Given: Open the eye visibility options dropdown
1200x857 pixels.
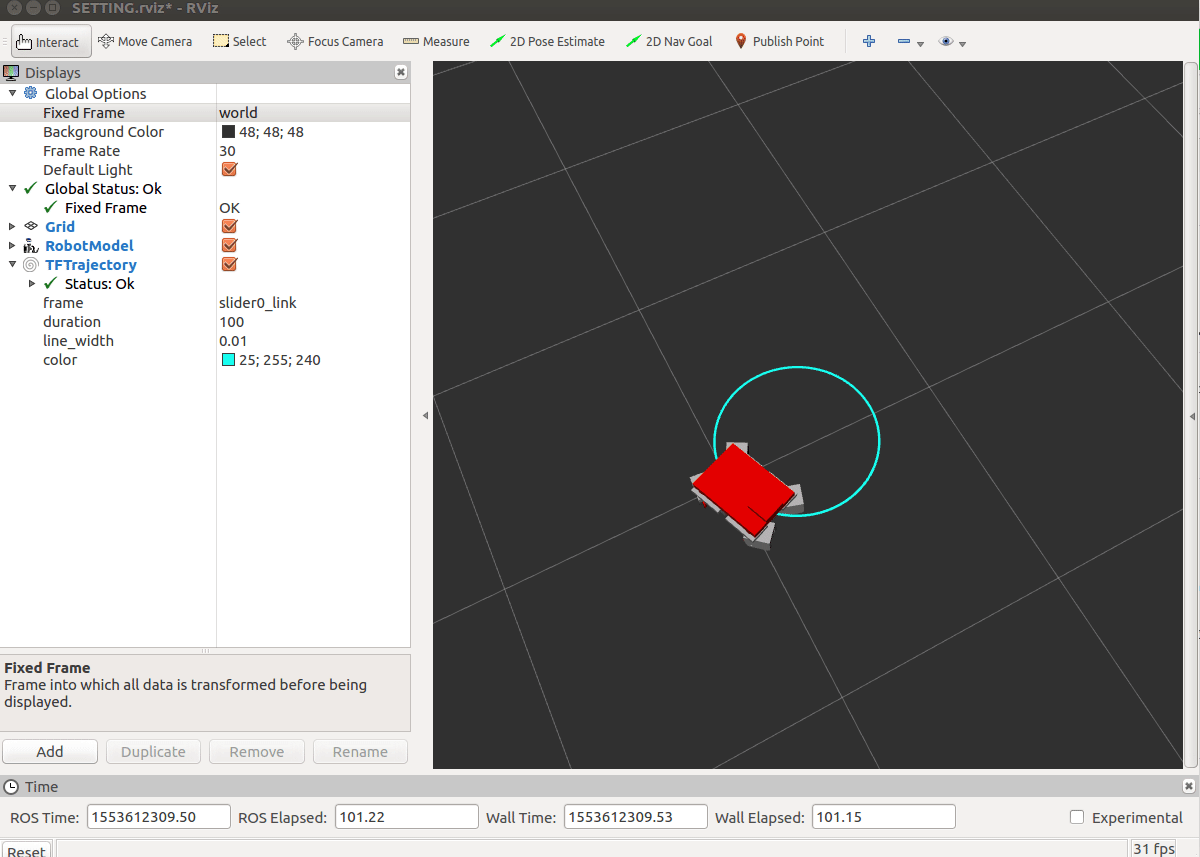Looking at the screenshot, I should tap(952, 42).
